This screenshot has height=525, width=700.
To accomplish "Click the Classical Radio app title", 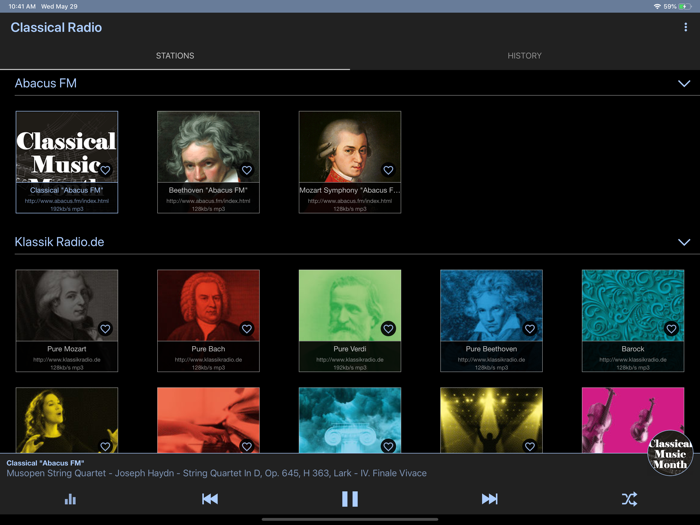I will tap(56, 28).
